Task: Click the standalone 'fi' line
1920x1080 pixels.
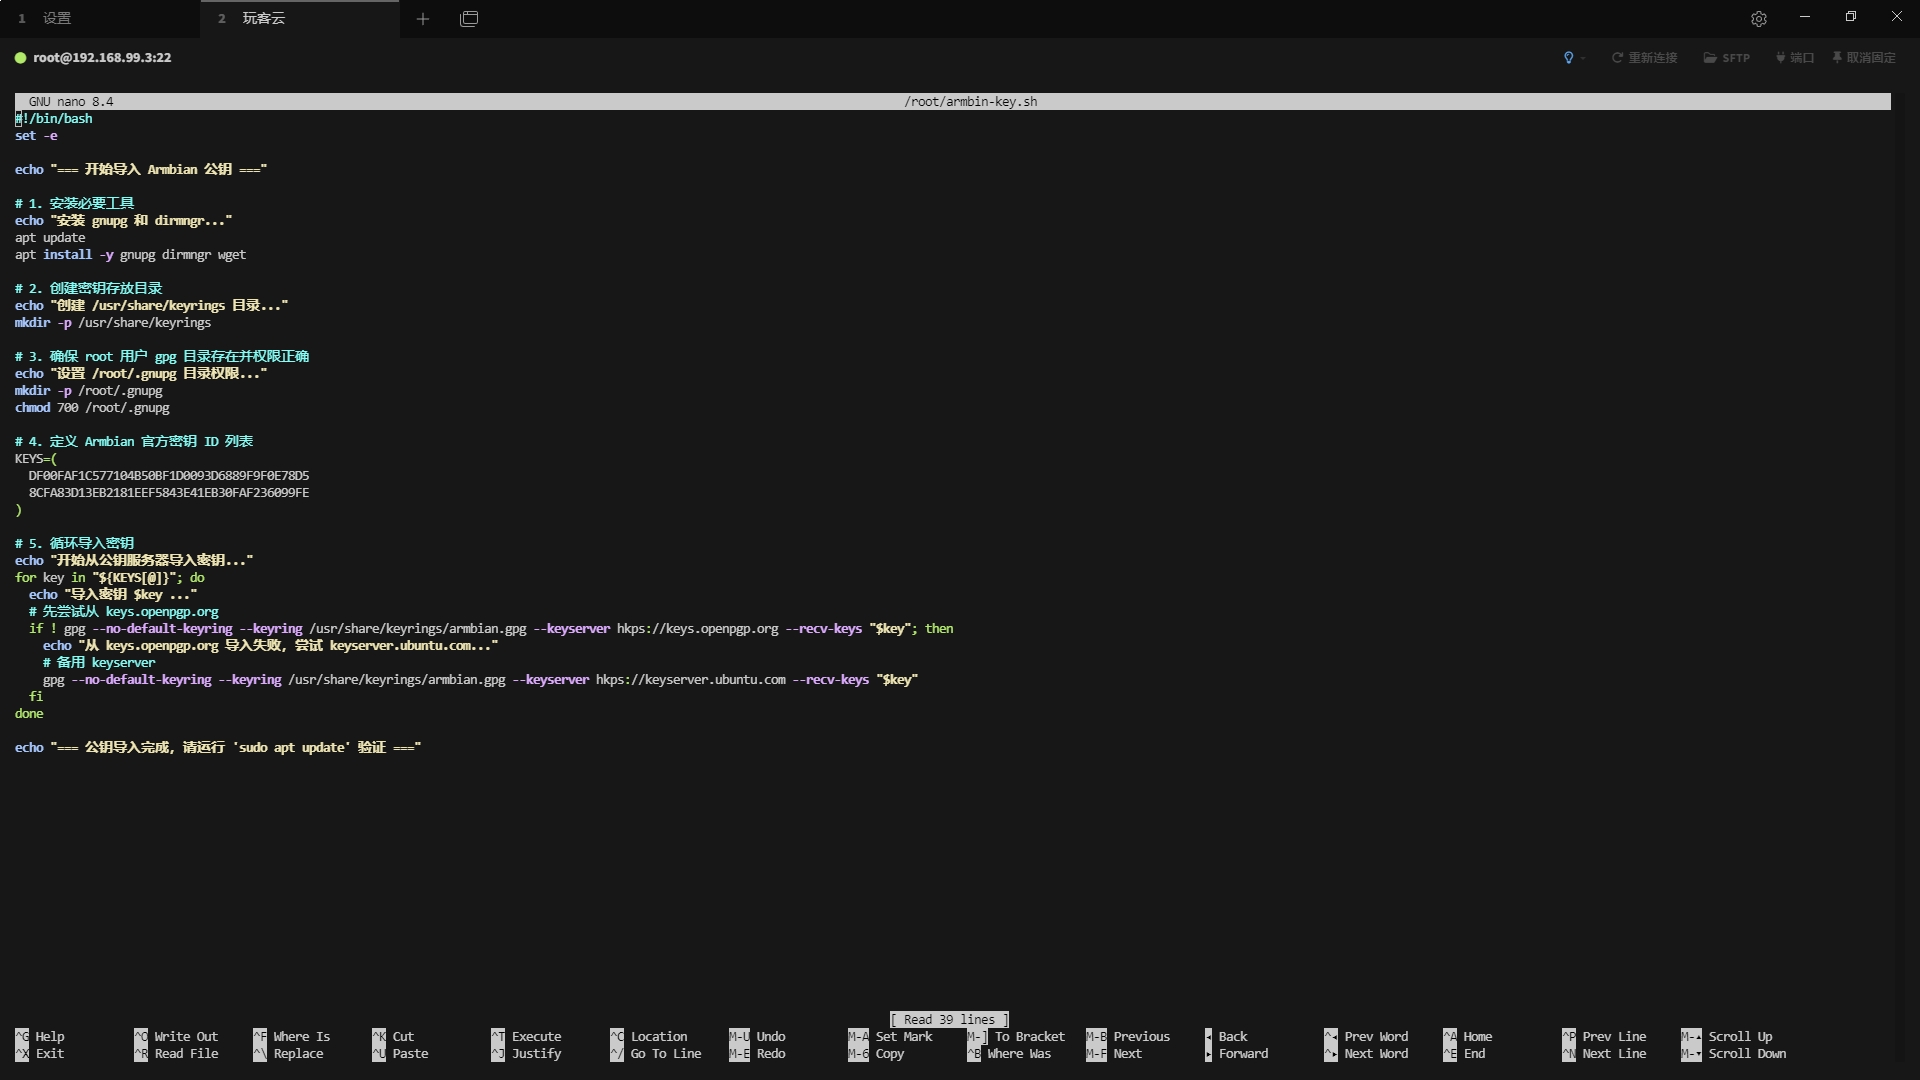Action: (36, 697)
